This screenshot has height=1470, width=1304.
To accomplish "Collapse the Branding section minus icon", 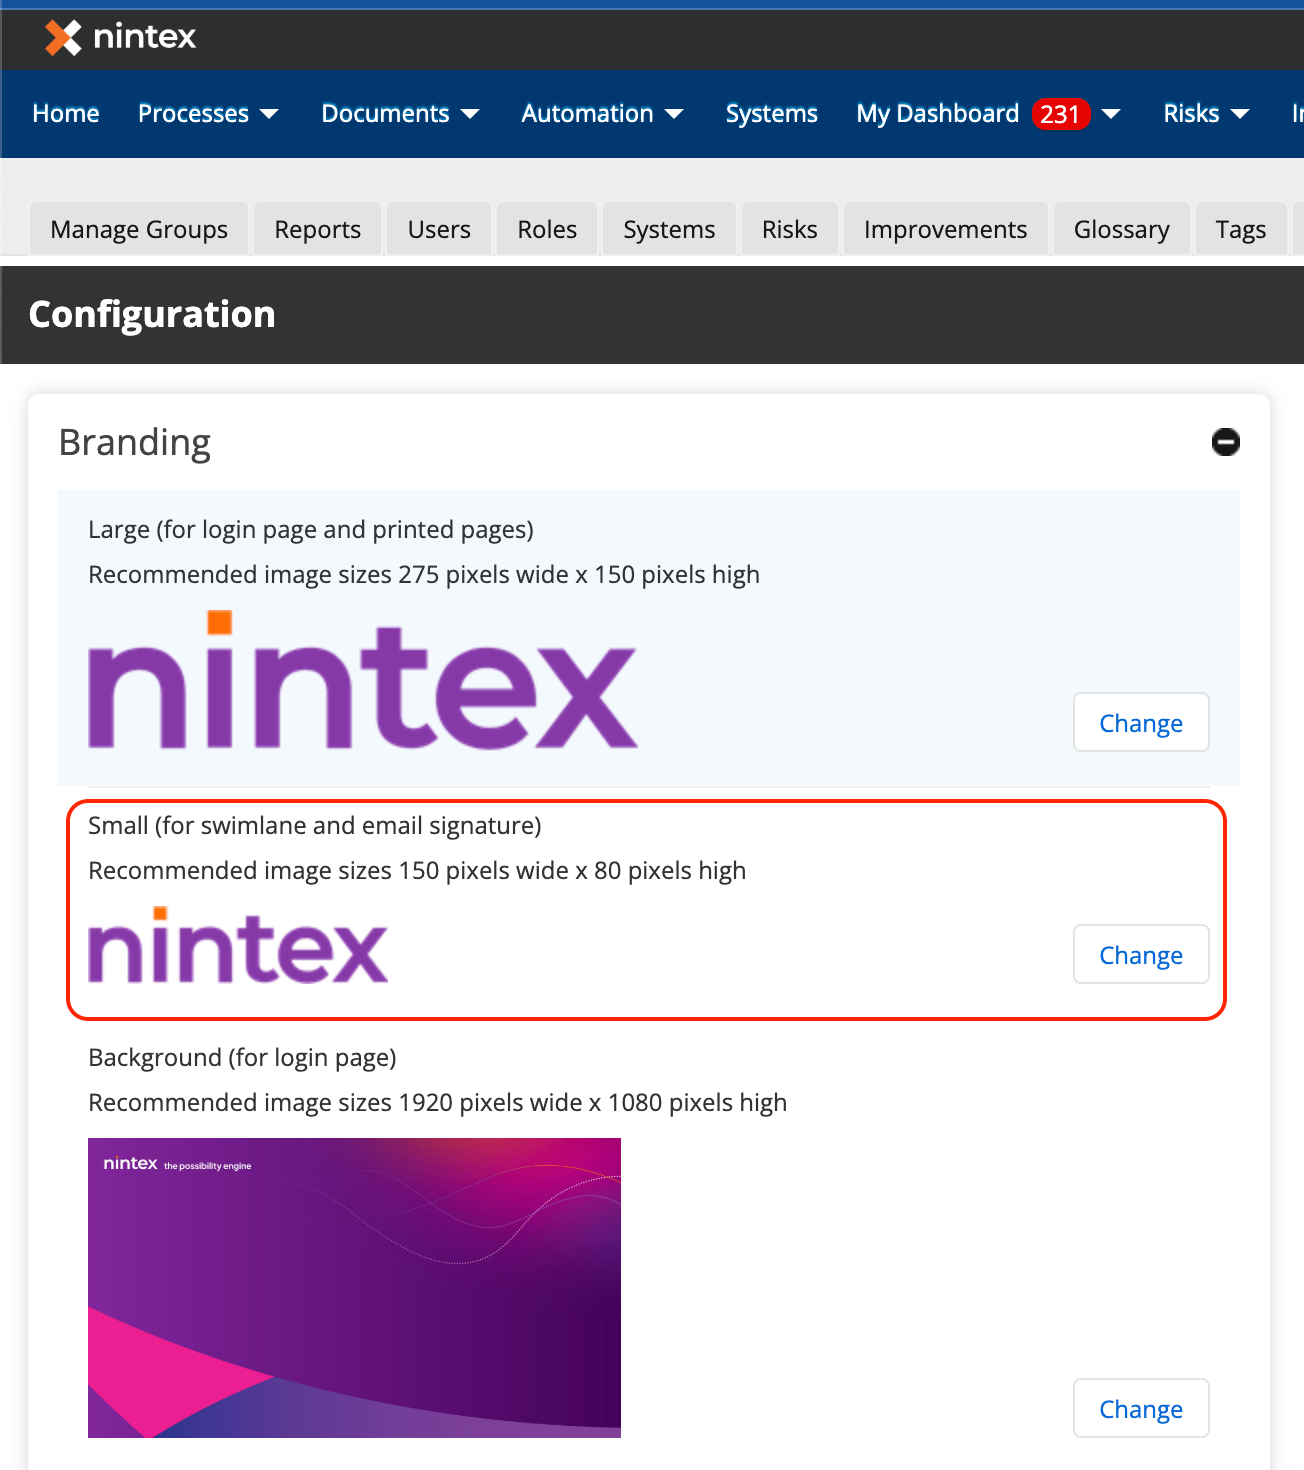I will [x=1225, y=442].
